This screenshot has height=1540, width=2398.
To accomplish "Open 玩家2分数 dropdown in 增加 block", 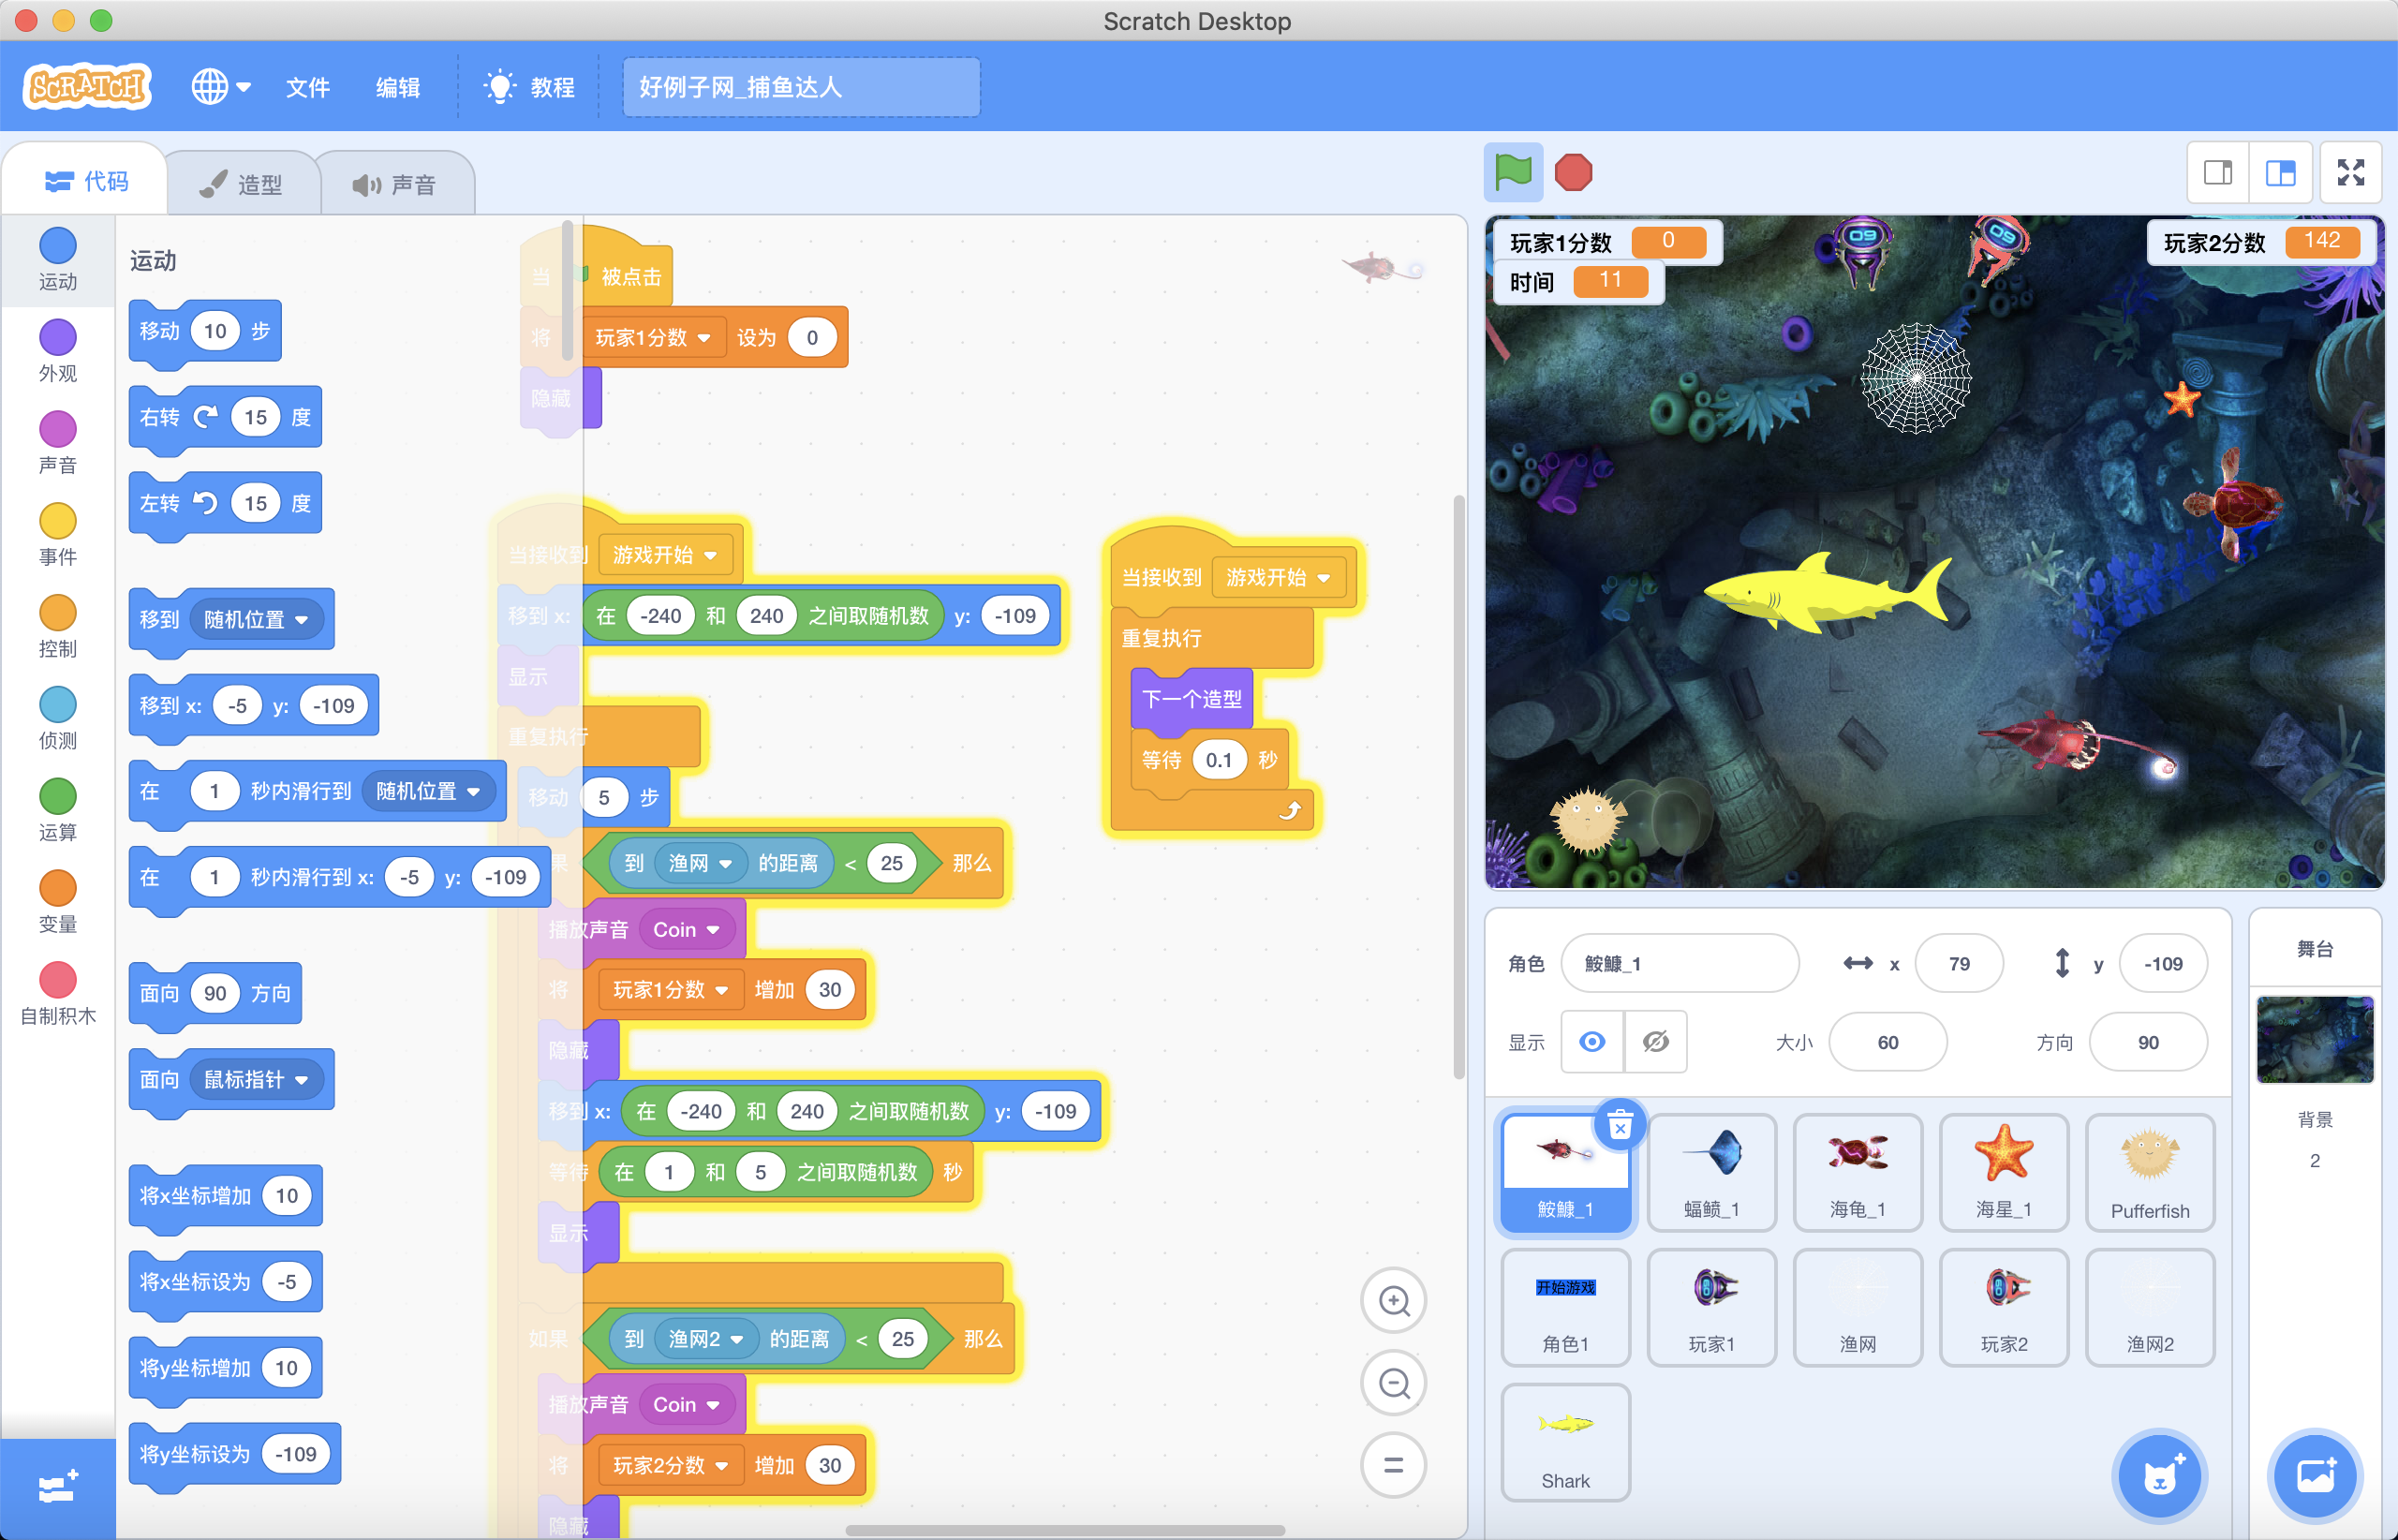I will click(672, 1465).
